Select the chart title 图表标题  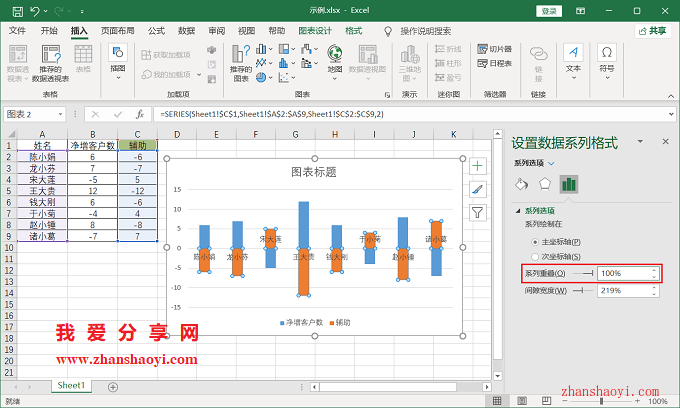click(x=314, y=172)
